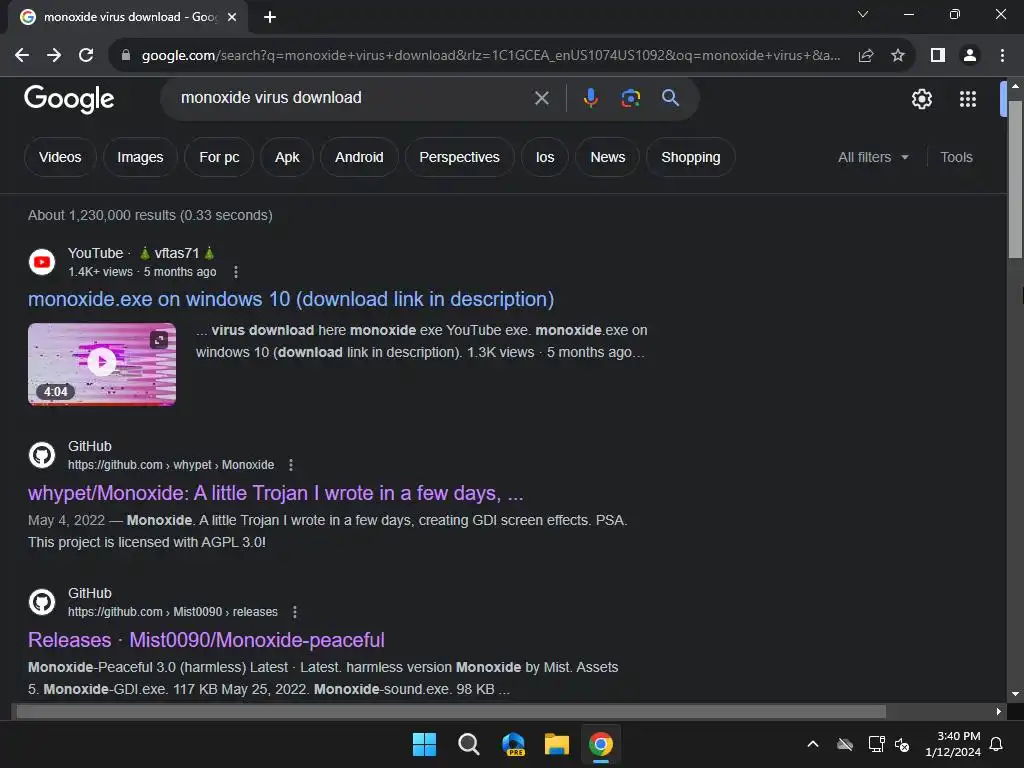Clear the search query text

click(x=541, y=98)
